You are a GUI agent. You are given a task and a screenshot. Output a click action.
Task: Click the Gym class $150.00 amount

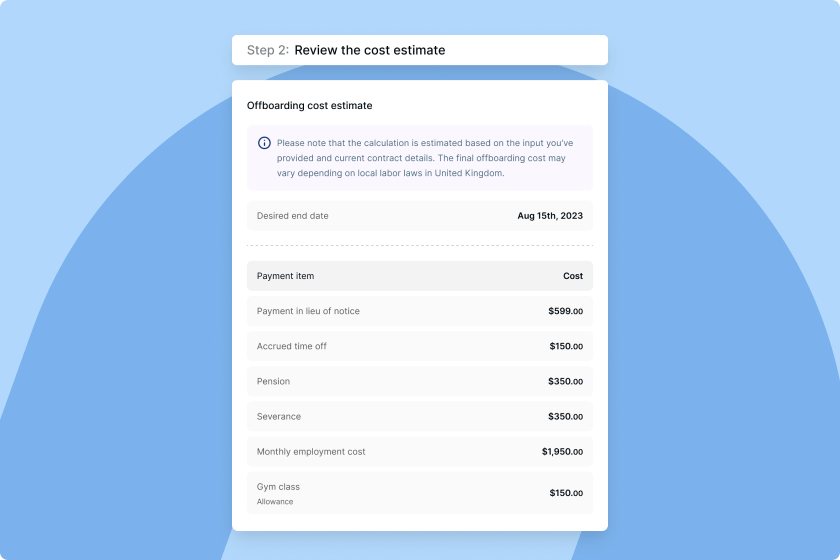pos(566,493)
